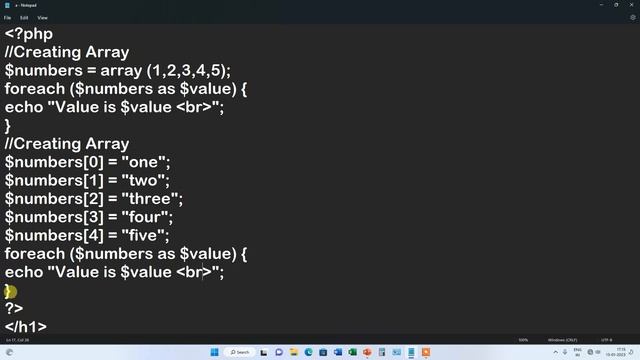Click the $numbers[0] = "one"; line
This screenshot has height=360, width=640.
coord(87,162)
